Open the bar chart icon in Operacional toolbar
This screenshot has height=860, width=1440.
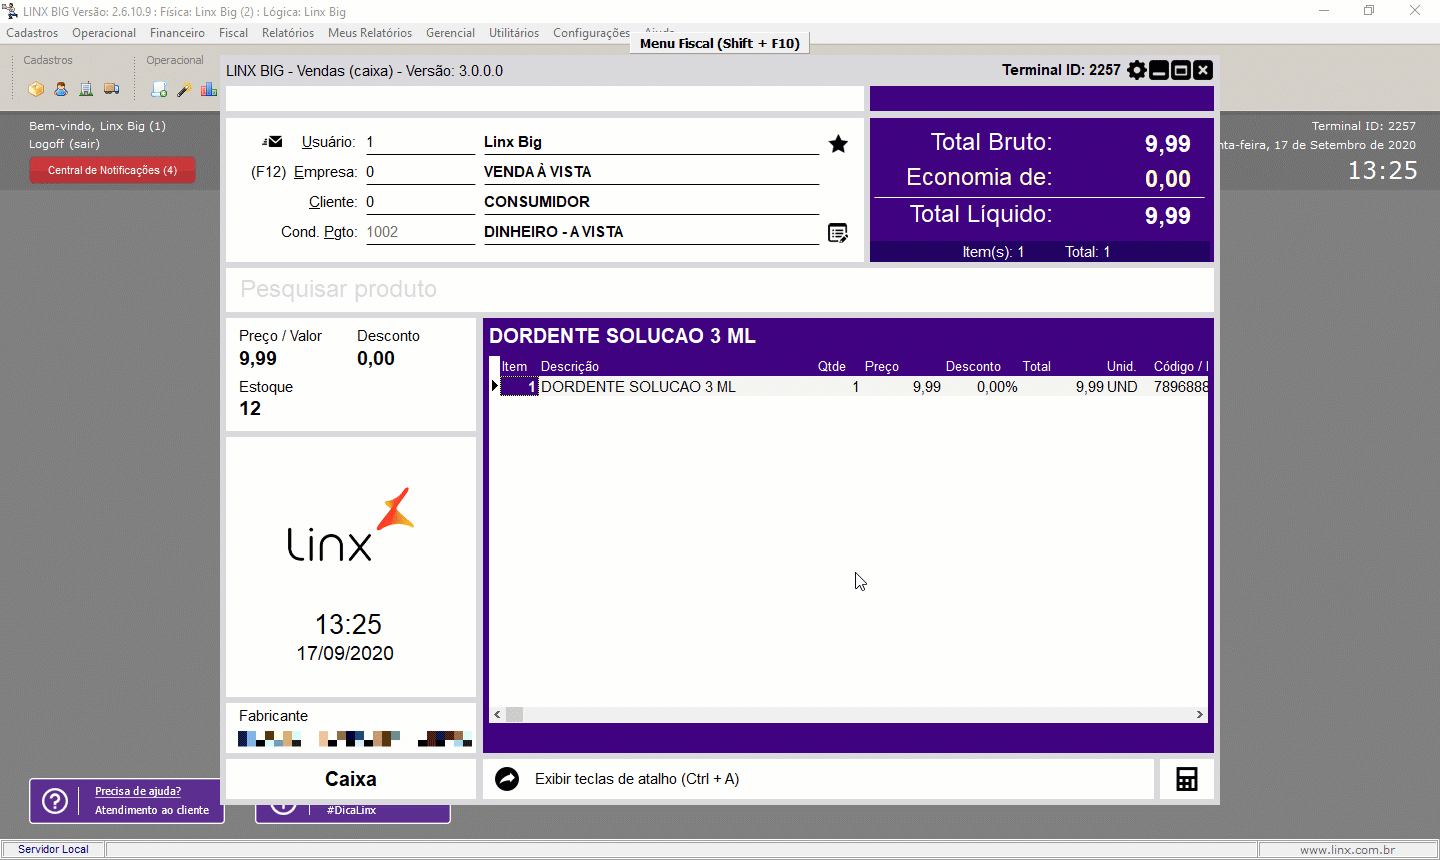coord(208,89)
